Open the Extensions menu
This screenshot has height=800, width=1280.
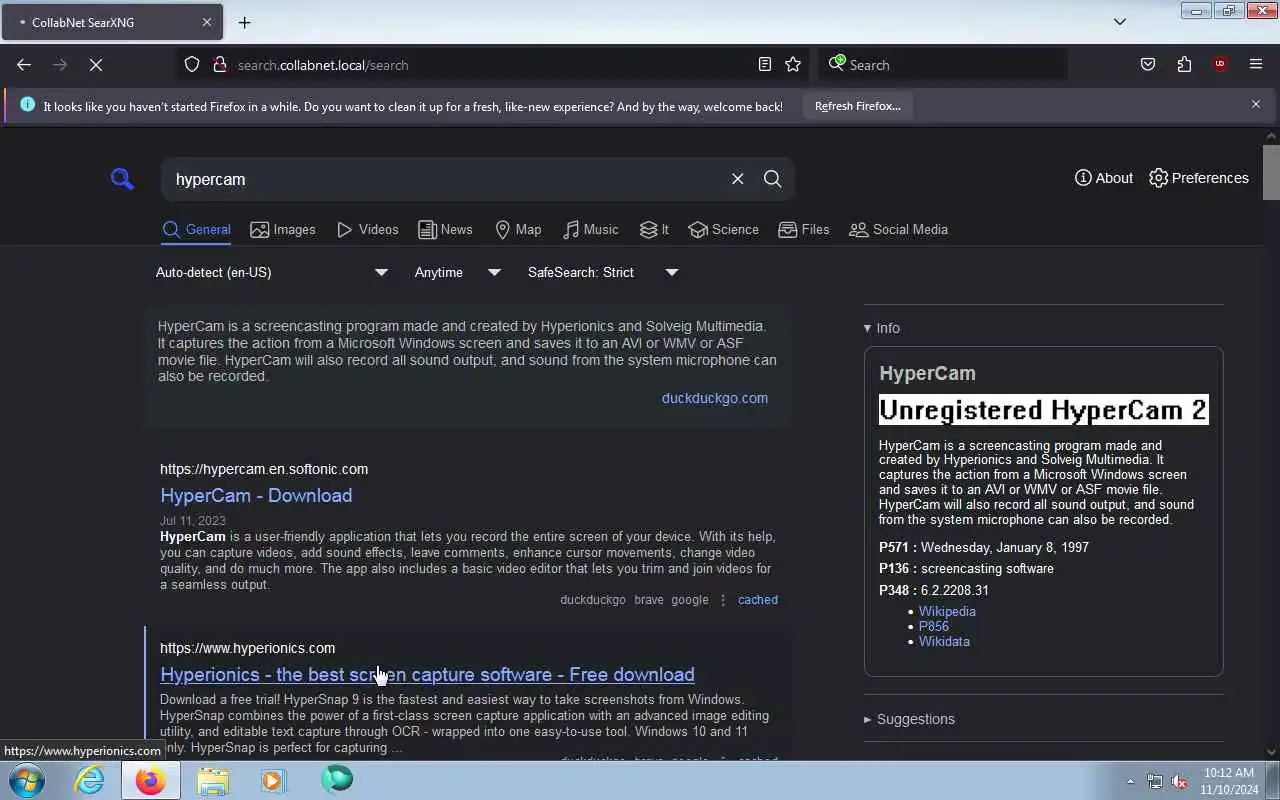1184,65
